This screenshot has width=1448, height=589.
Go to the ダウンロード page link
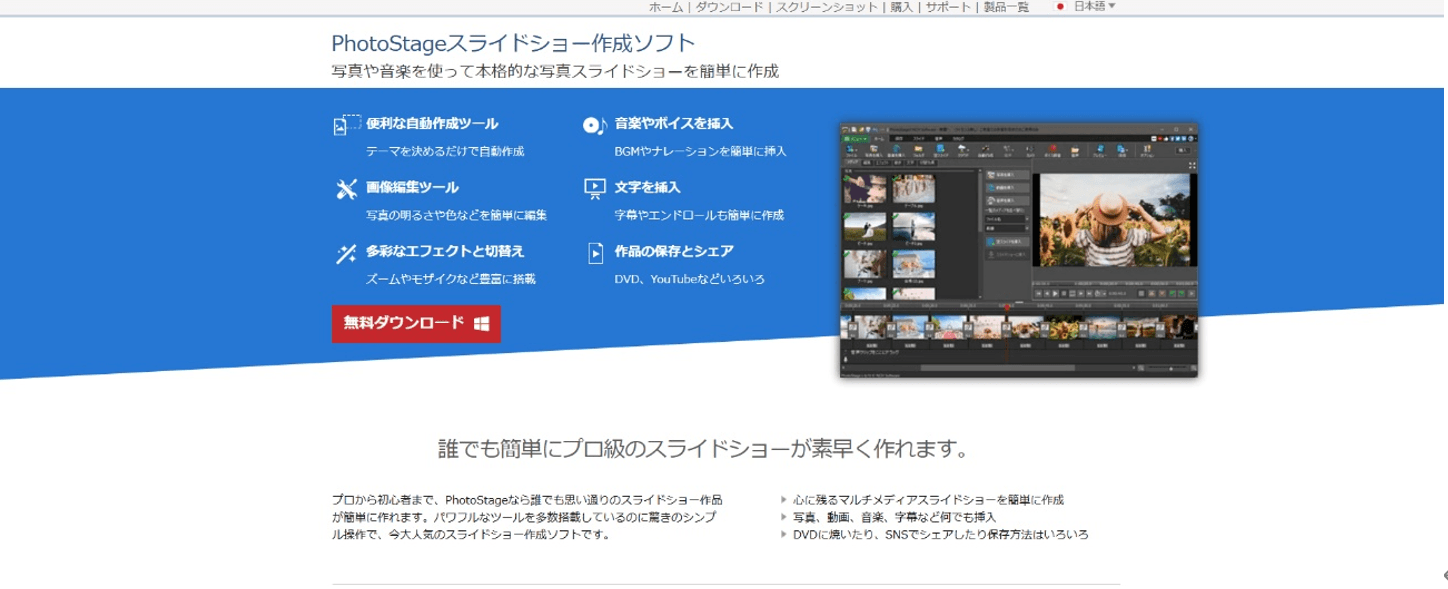pos(729,7)
